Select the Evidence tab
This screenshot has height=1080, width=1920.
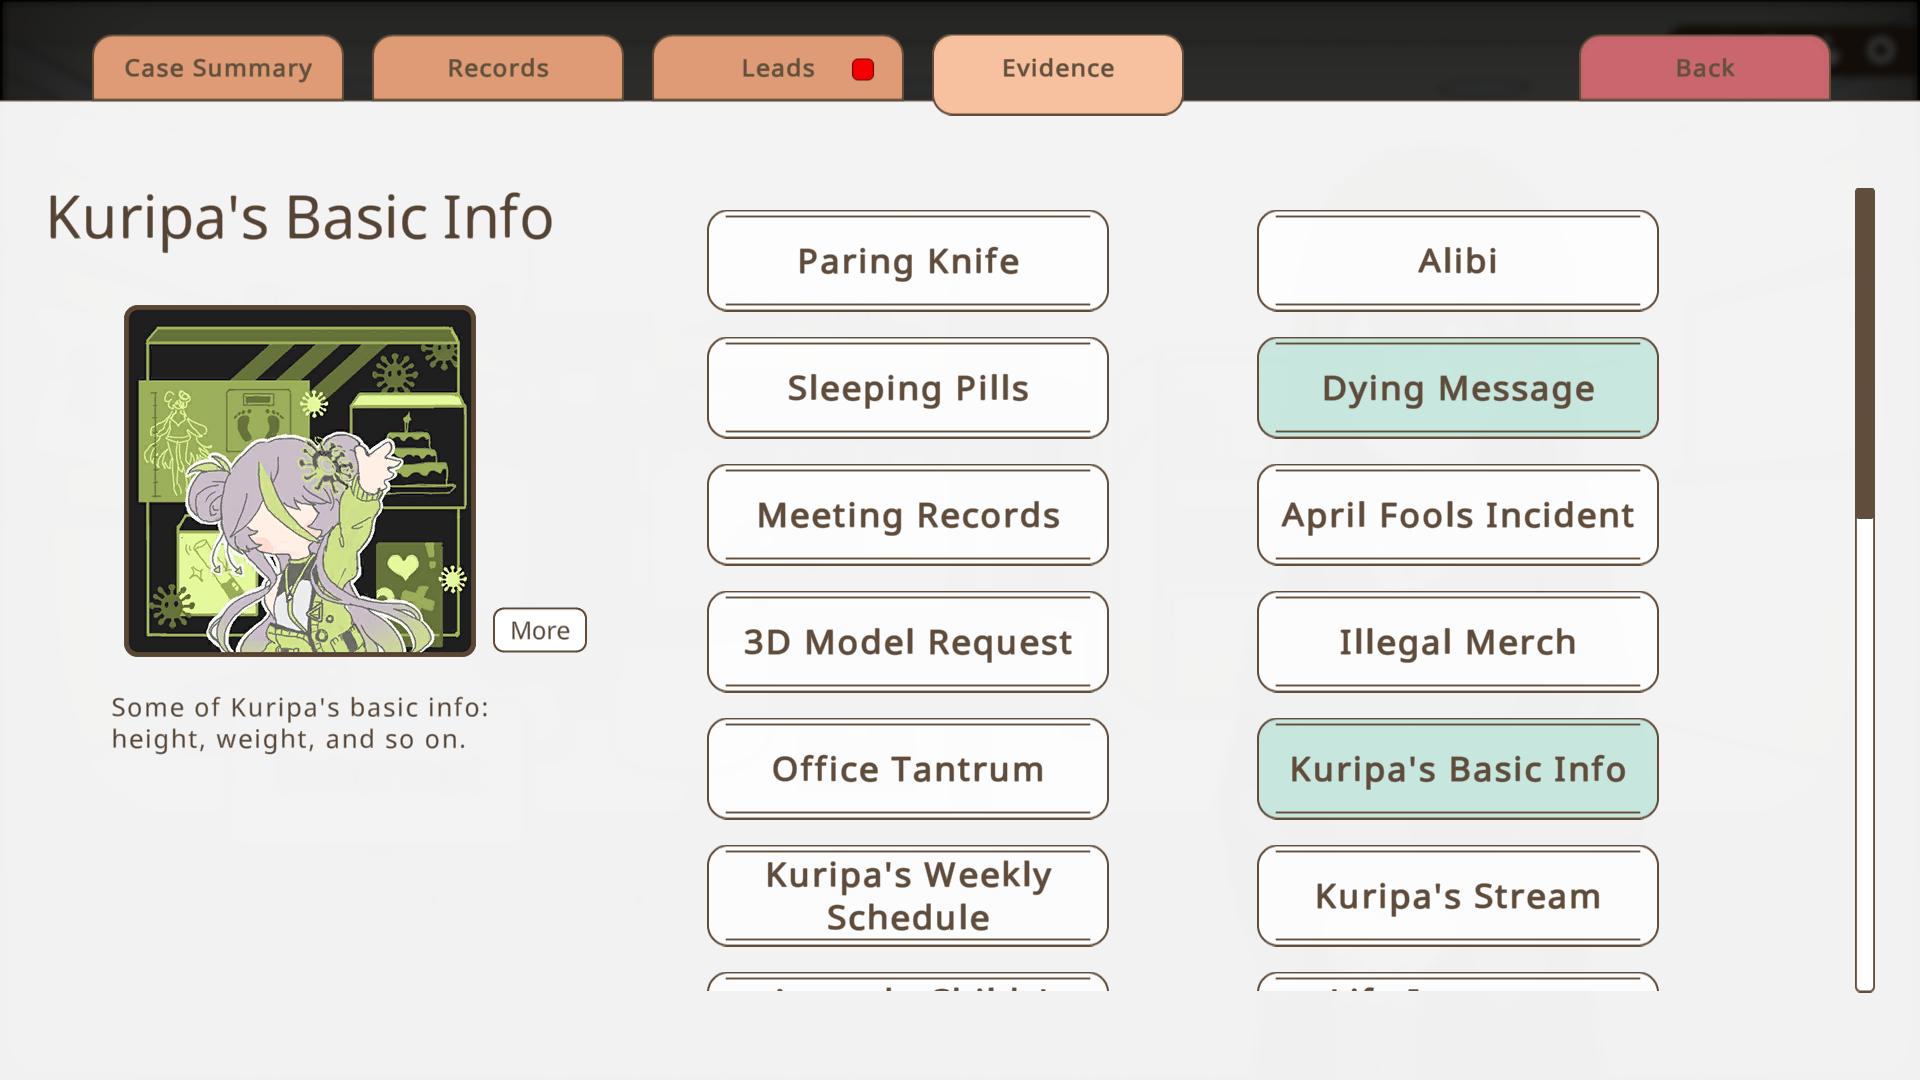point(1057,70)
